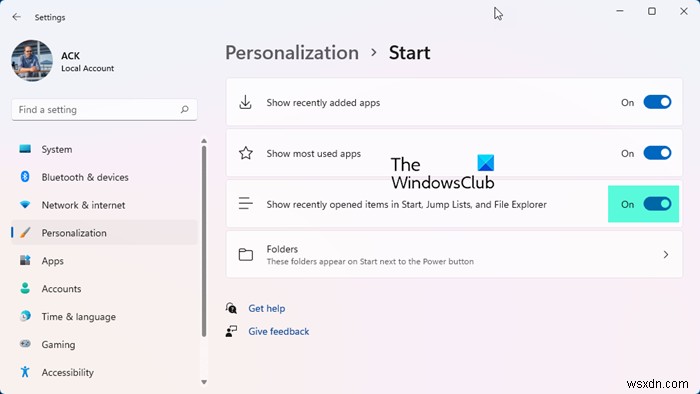
Task: Go to Gaming settings
Action: click(104, 344)
